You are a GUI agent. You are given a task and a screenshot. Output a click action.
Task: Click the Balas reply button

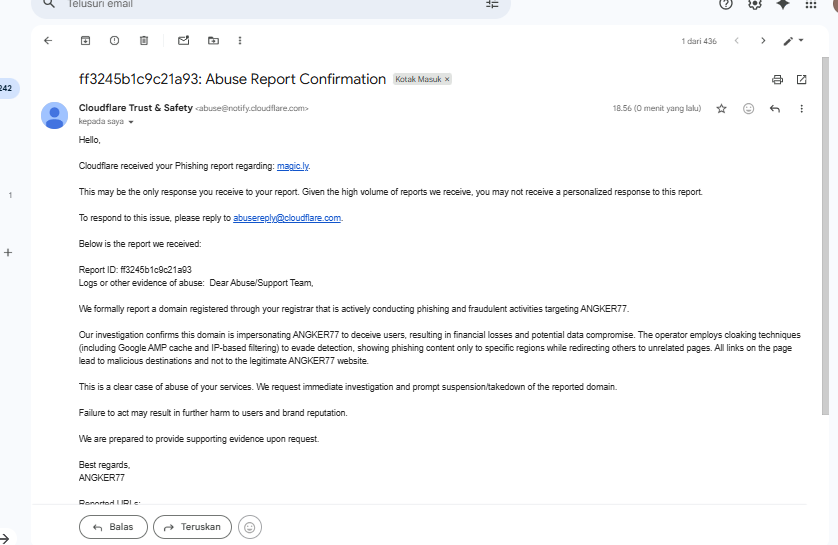(x=113, y=527)
